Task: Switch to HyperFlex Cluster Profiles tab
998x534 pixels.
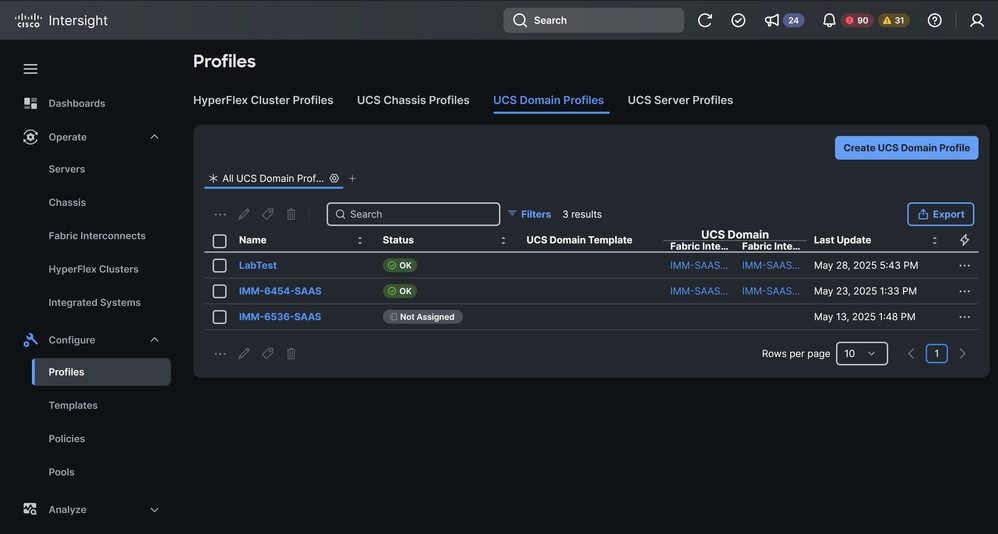Action: pyautogui.click(x=263, y=100)
